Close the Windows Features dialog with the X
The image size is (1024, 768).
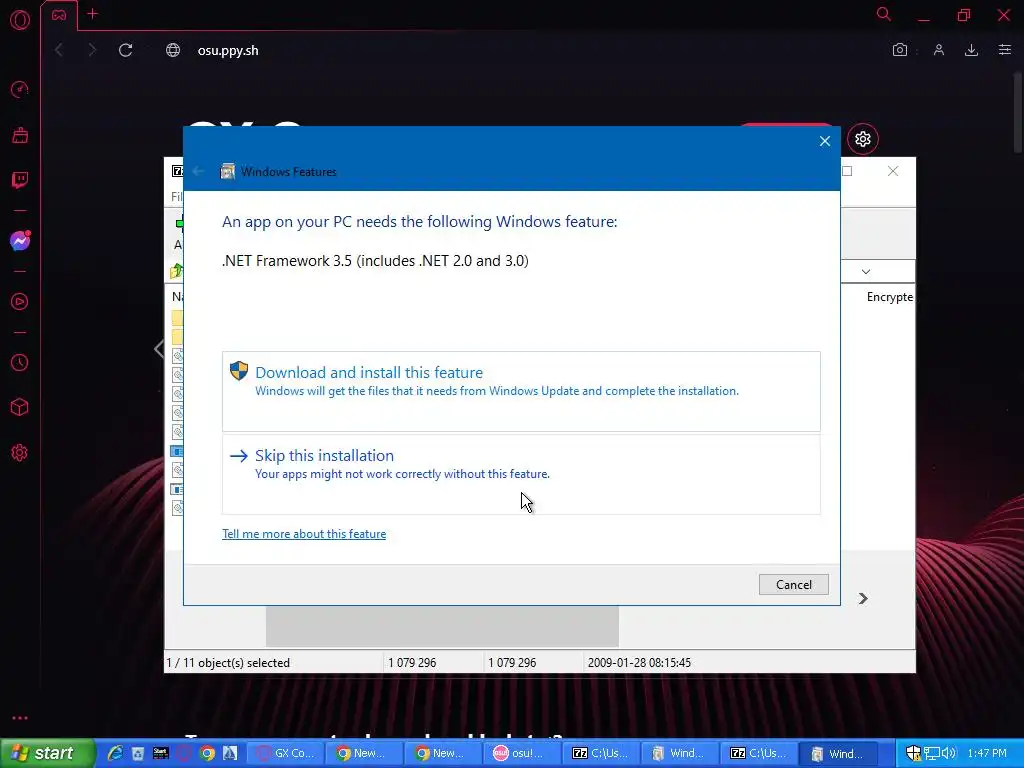pyautogui.click(x=825, y=141)
